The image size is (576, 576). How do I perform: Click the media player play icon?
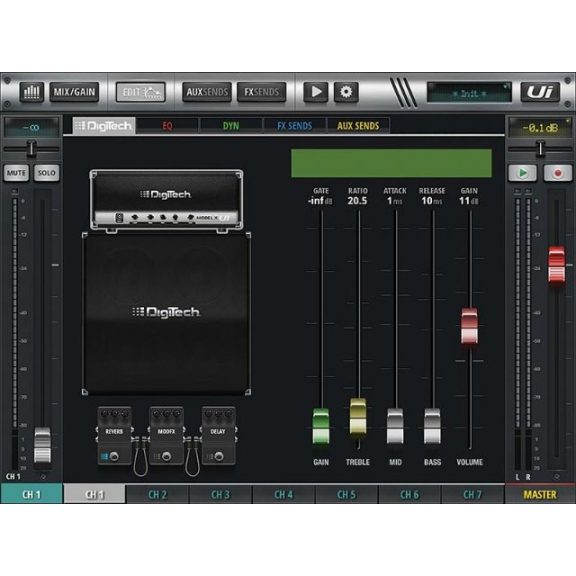316,92
